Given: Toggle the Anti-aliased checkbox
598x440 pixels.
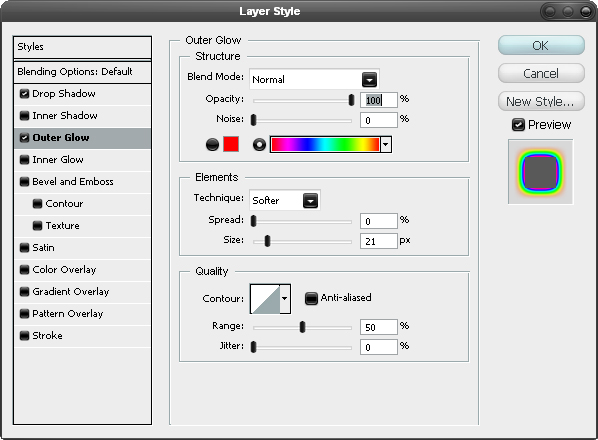Looking at the screenshot, I should [x=311, y=298].
